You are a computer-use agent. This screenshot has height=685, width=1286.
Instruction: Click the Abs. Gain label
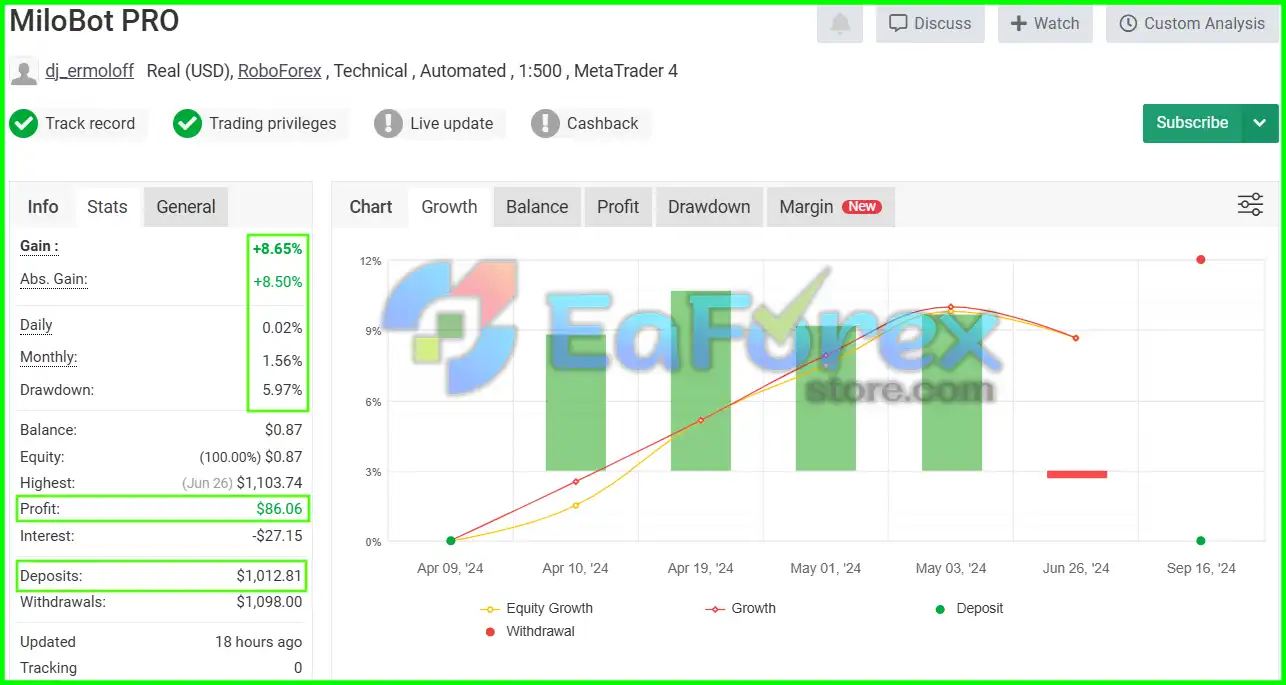coord(54,280)
